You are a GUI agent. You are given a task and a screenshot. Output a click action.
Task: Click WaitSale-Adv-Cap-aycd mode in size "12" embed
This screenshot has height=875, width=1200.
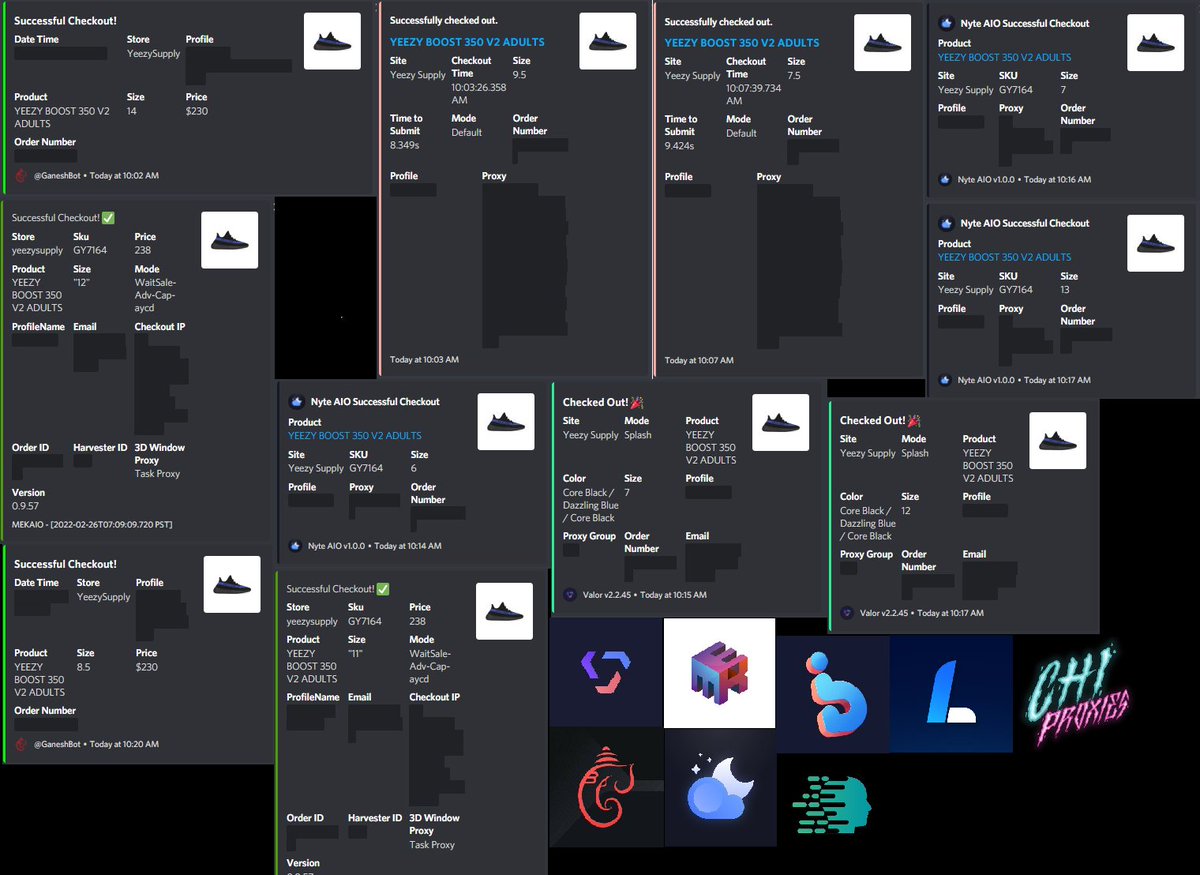(157, 295)
